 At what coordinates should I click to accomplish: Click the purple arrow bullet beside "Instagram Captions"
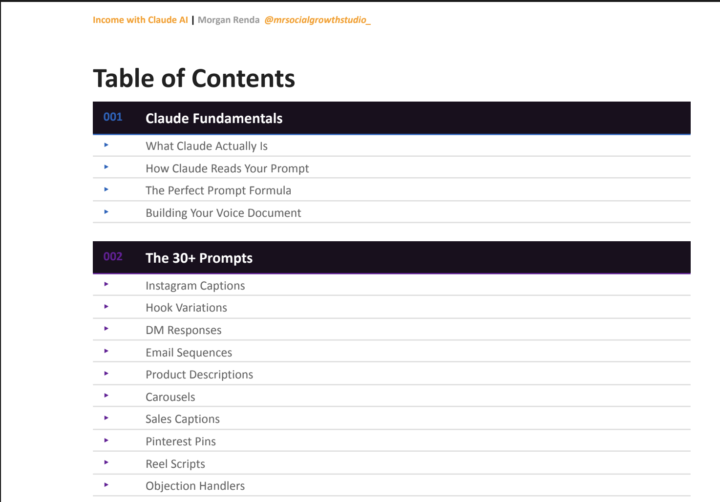point(106,284)
